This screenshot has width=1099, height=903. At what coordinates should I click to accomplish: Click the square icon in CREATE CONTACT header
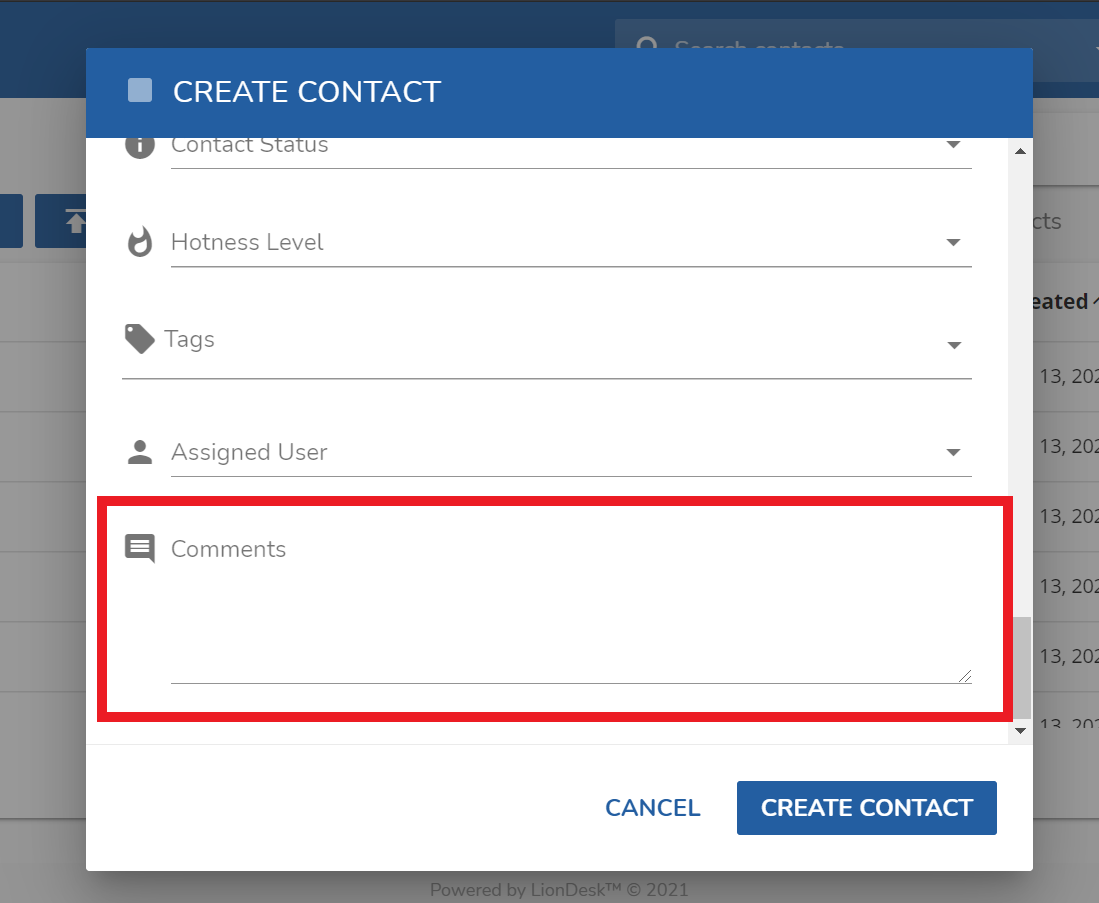click(x=139, y=91)
